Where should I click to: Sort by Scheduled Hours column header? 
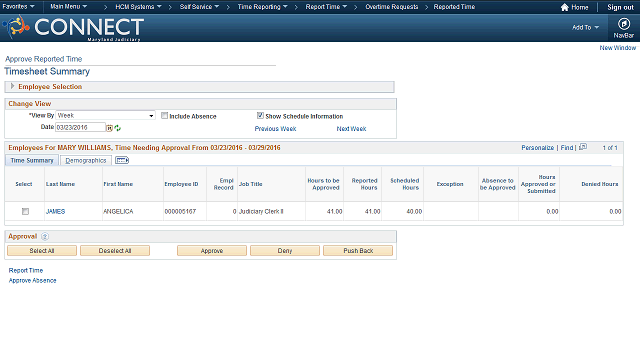(x=404, y=184)
